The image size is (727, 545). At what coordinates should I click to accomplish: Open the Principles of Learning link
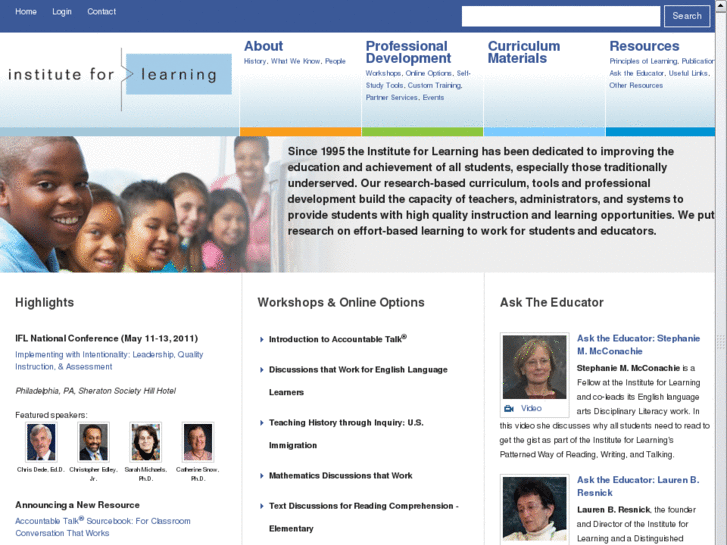(x=643, y=61)
